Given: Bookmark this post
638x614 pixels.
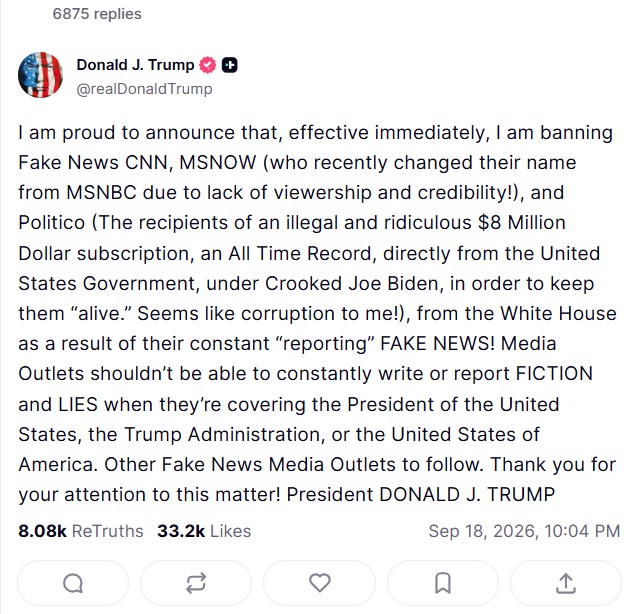Looking at the screenshot, I should (443, 583).
